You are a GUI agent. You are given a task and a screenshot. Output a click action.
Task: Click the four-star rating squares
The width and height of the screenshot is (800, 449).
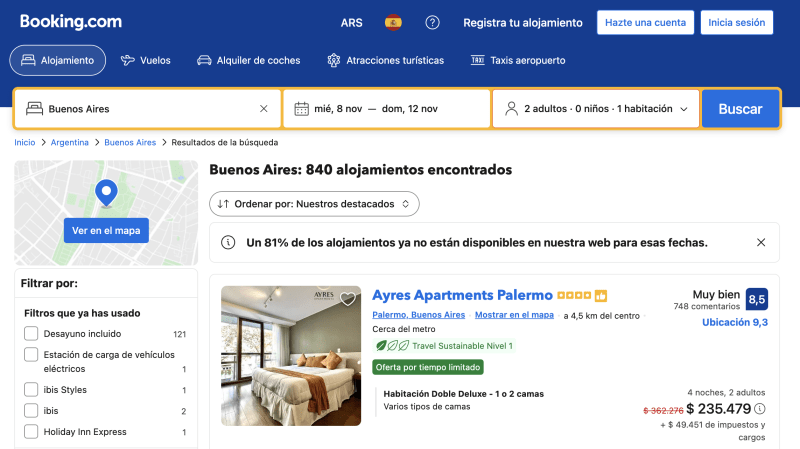coord(574,295)
